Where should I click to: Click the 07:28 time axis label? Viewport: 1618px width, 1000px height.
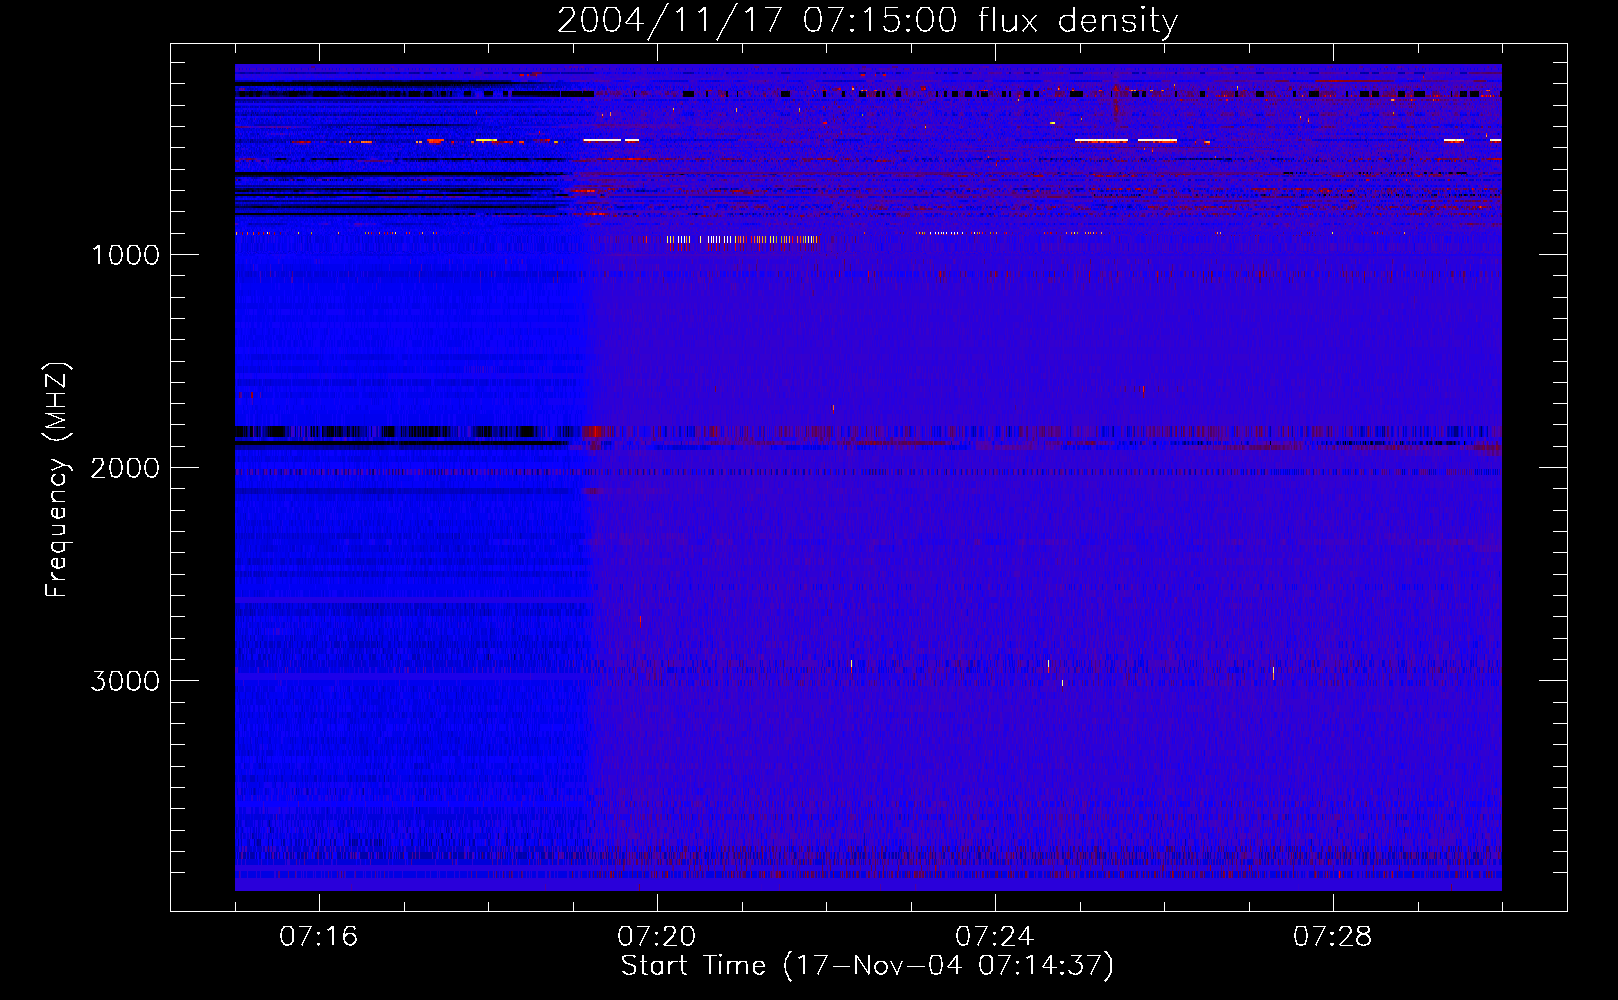(x=1332, y=937)
